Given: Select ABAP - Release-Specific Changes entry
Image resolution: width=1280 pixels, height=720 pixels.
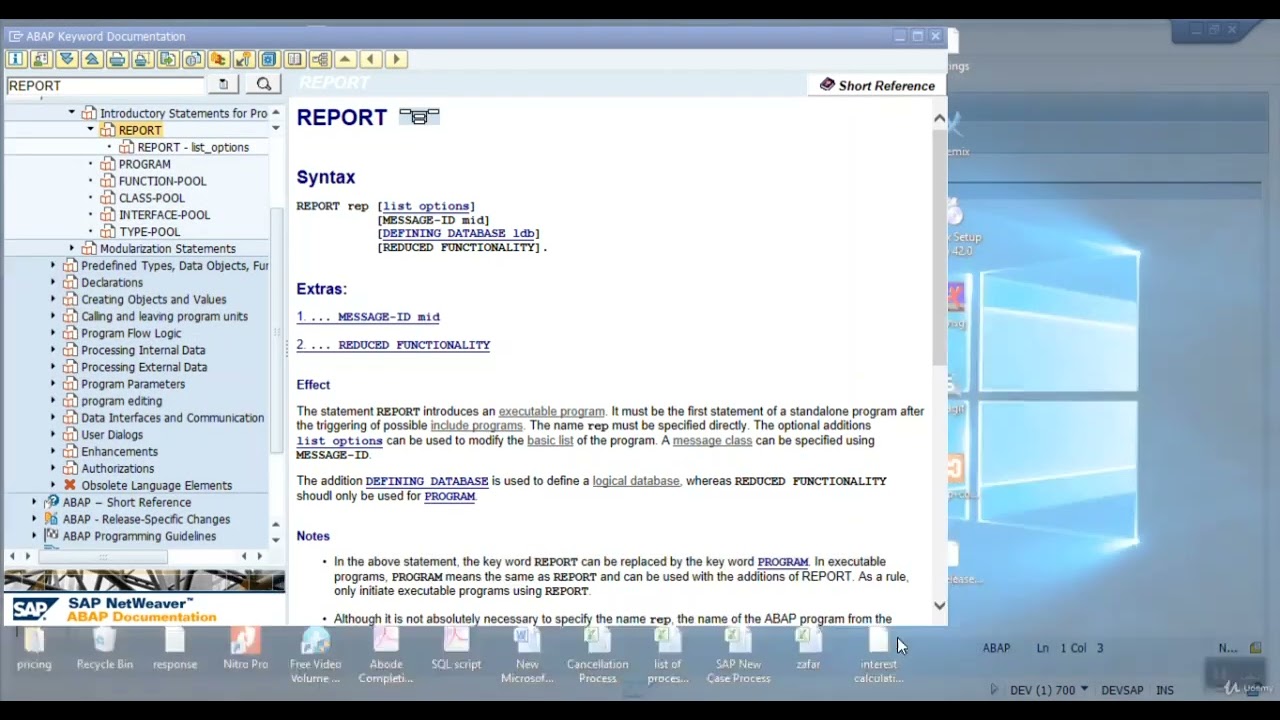Looking at the screenshot, I should click(146, 519).
